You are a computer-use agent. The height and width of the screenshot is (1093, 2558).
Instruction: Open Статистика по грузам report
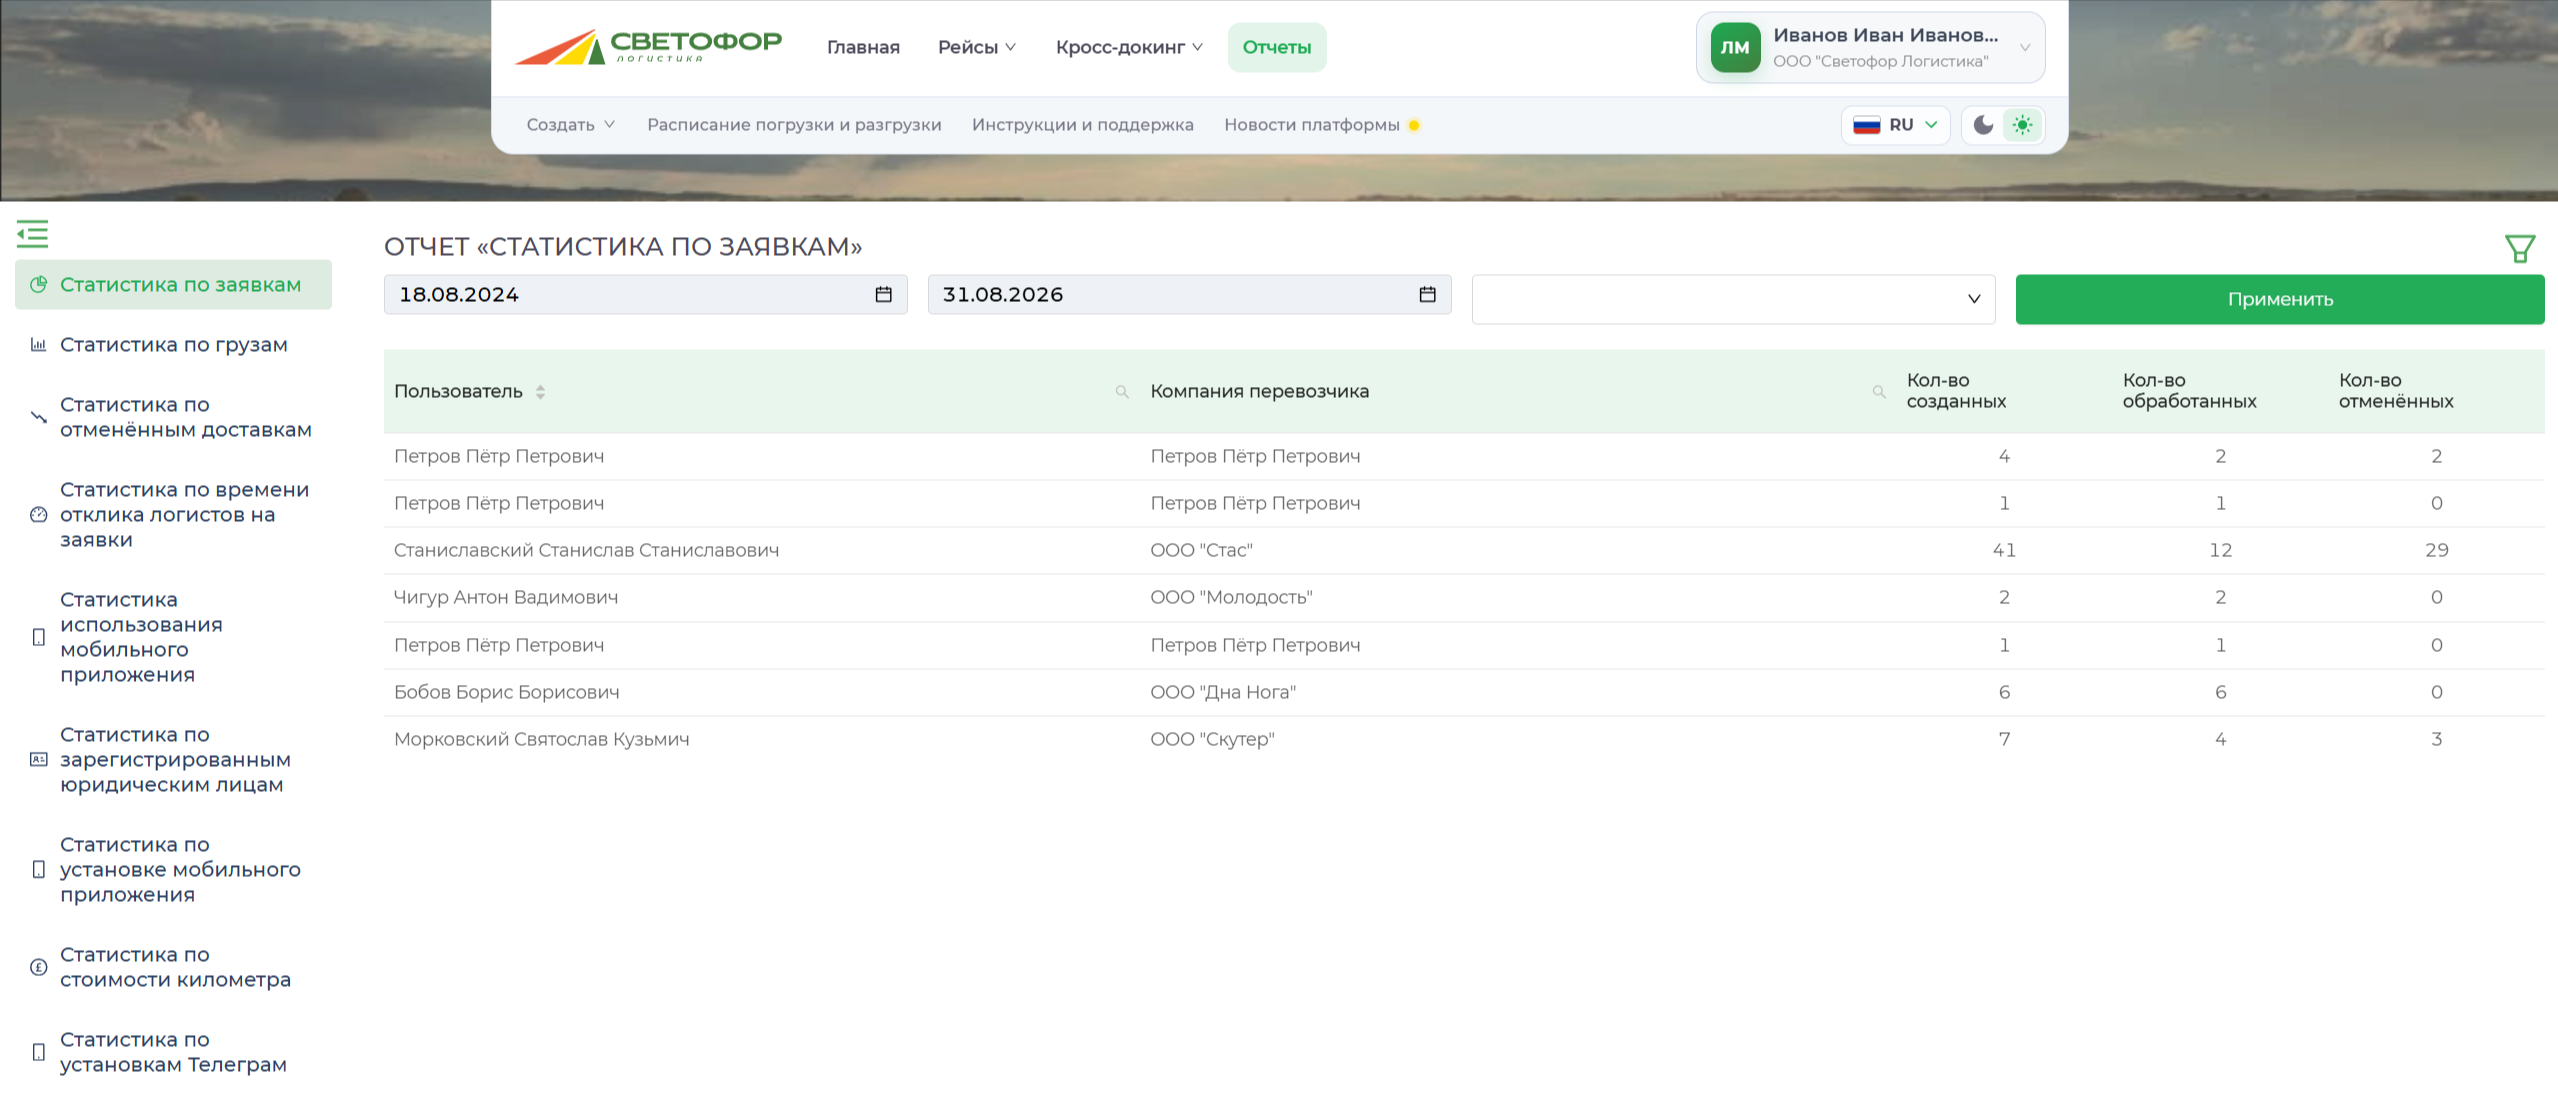[174, 345]
